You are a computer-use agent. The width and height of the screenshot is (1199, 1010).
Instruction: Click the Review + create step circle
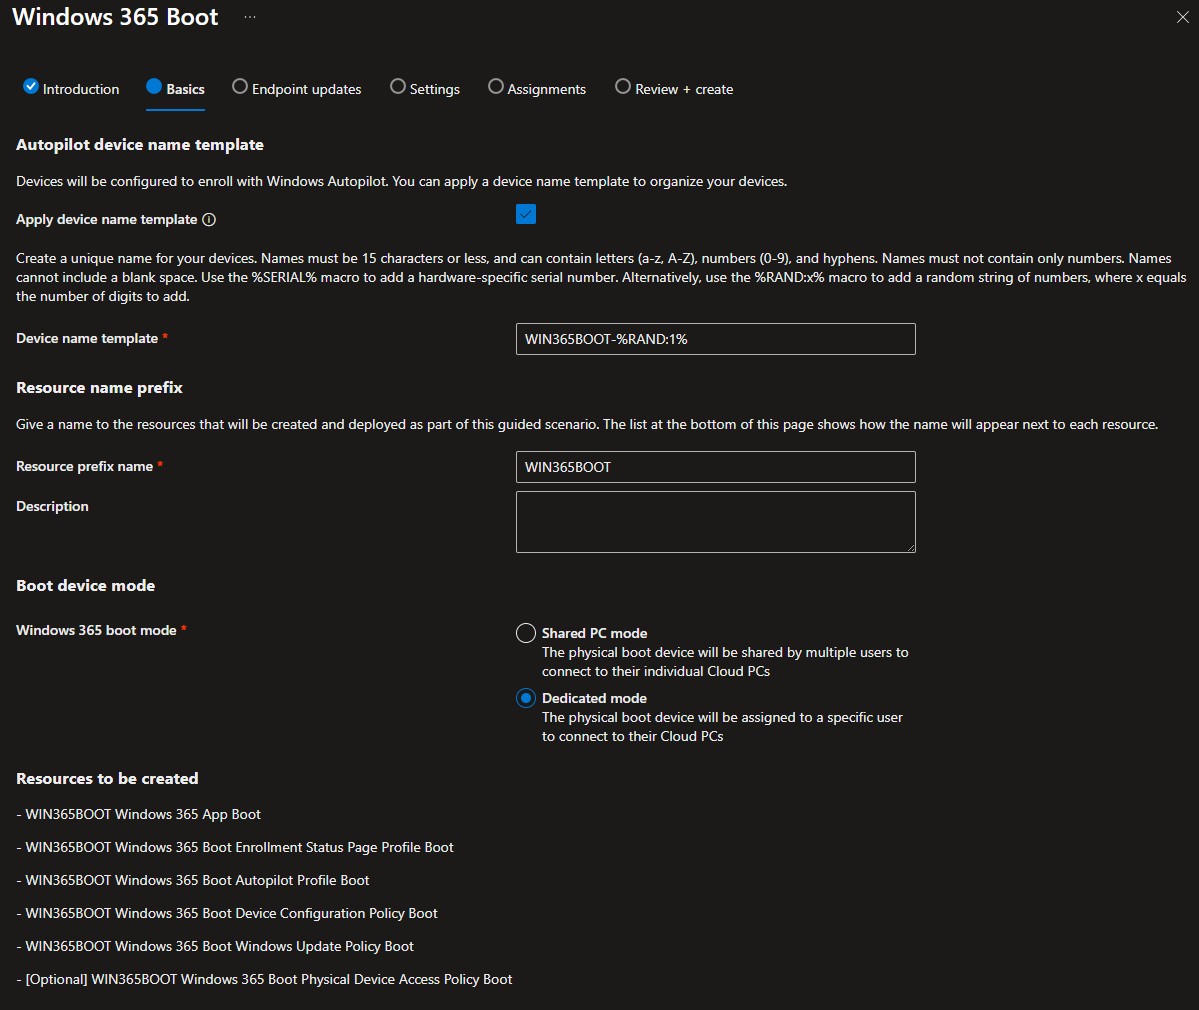(623, 87)
